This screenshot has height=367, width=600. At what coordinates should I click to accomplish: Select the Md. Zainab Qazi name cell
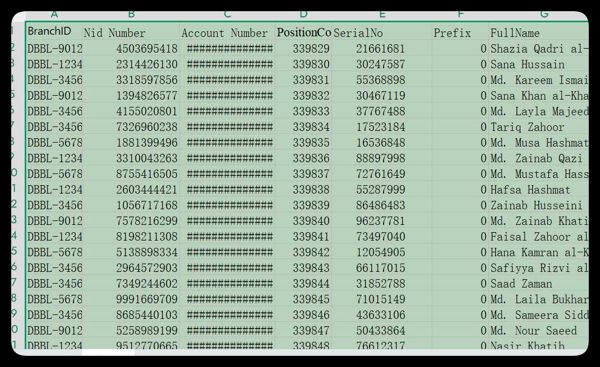(539, 158)
